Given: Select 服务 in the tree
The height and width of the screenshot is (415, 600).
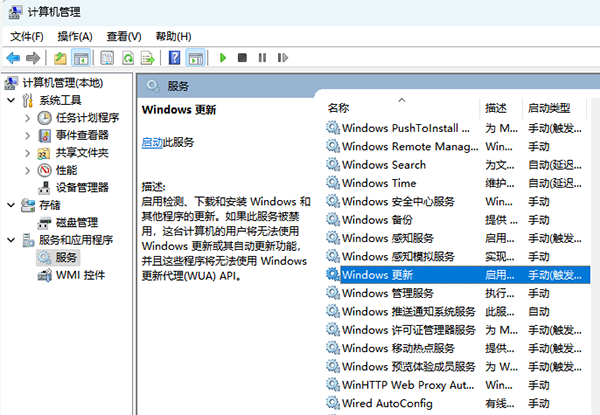Looking at the screenshot, I should (x=66, y=257).
